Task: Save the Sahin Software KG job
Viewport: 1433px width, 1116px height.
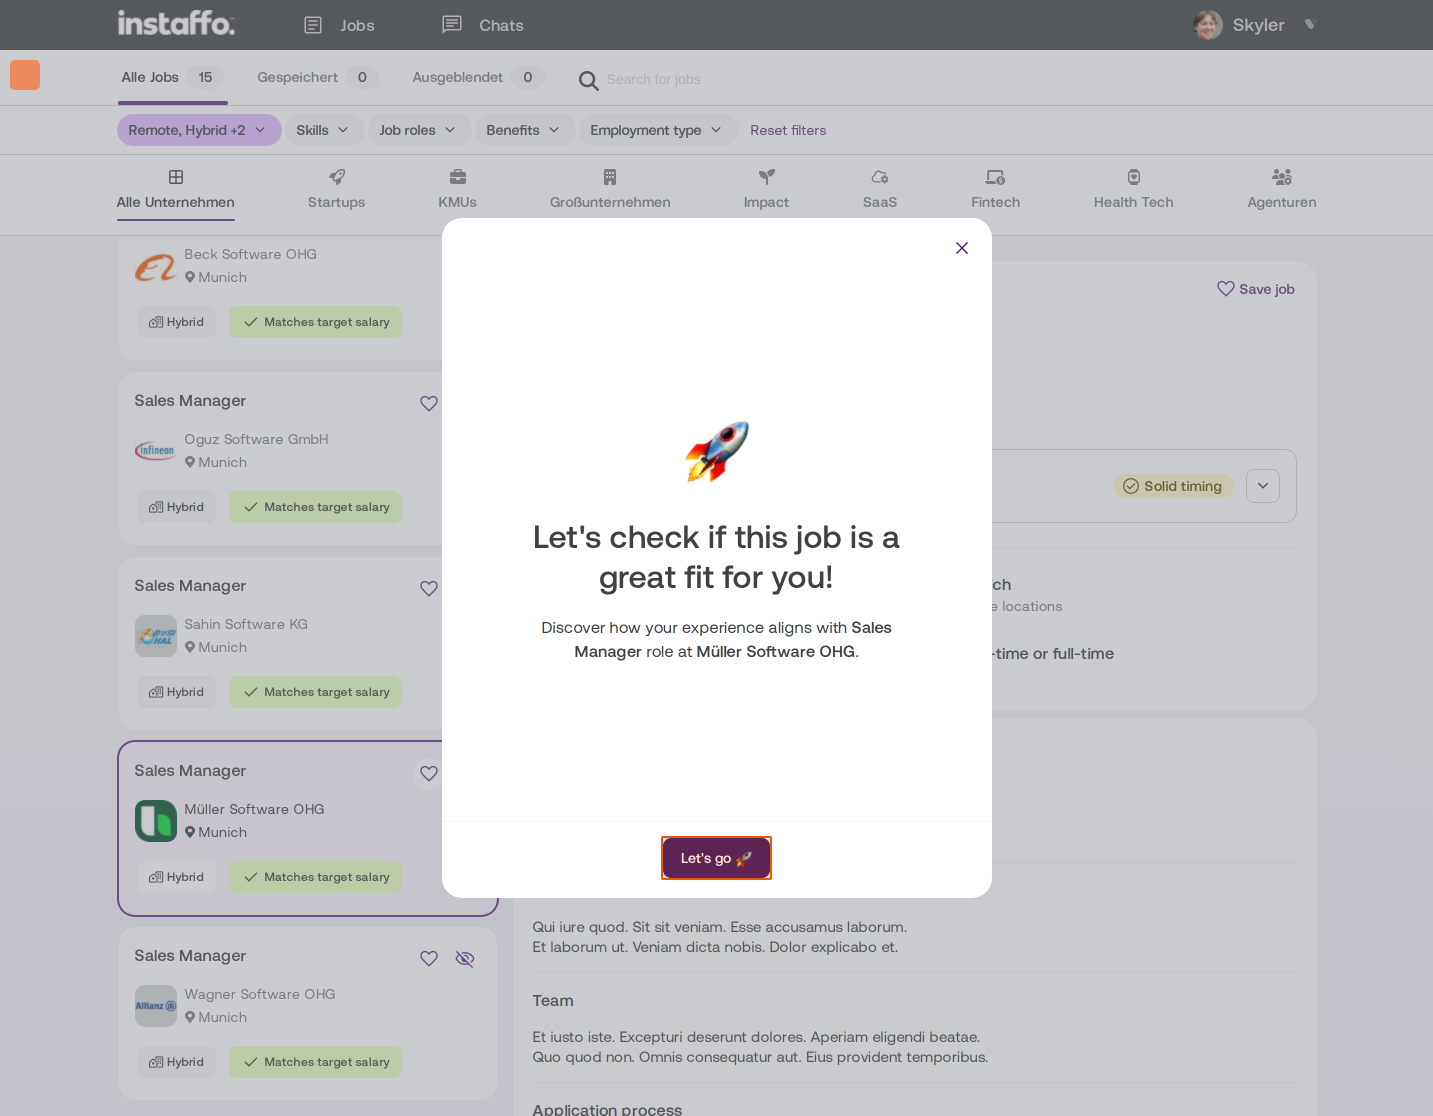Action: (429, 588)
